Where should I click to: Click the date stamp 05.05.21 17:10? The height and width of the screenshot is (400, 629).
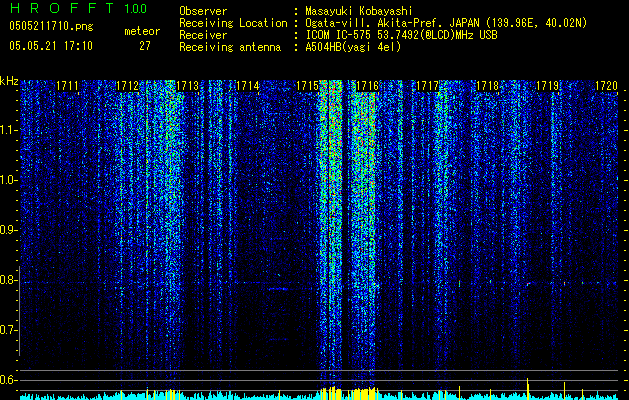pos(51,46)
